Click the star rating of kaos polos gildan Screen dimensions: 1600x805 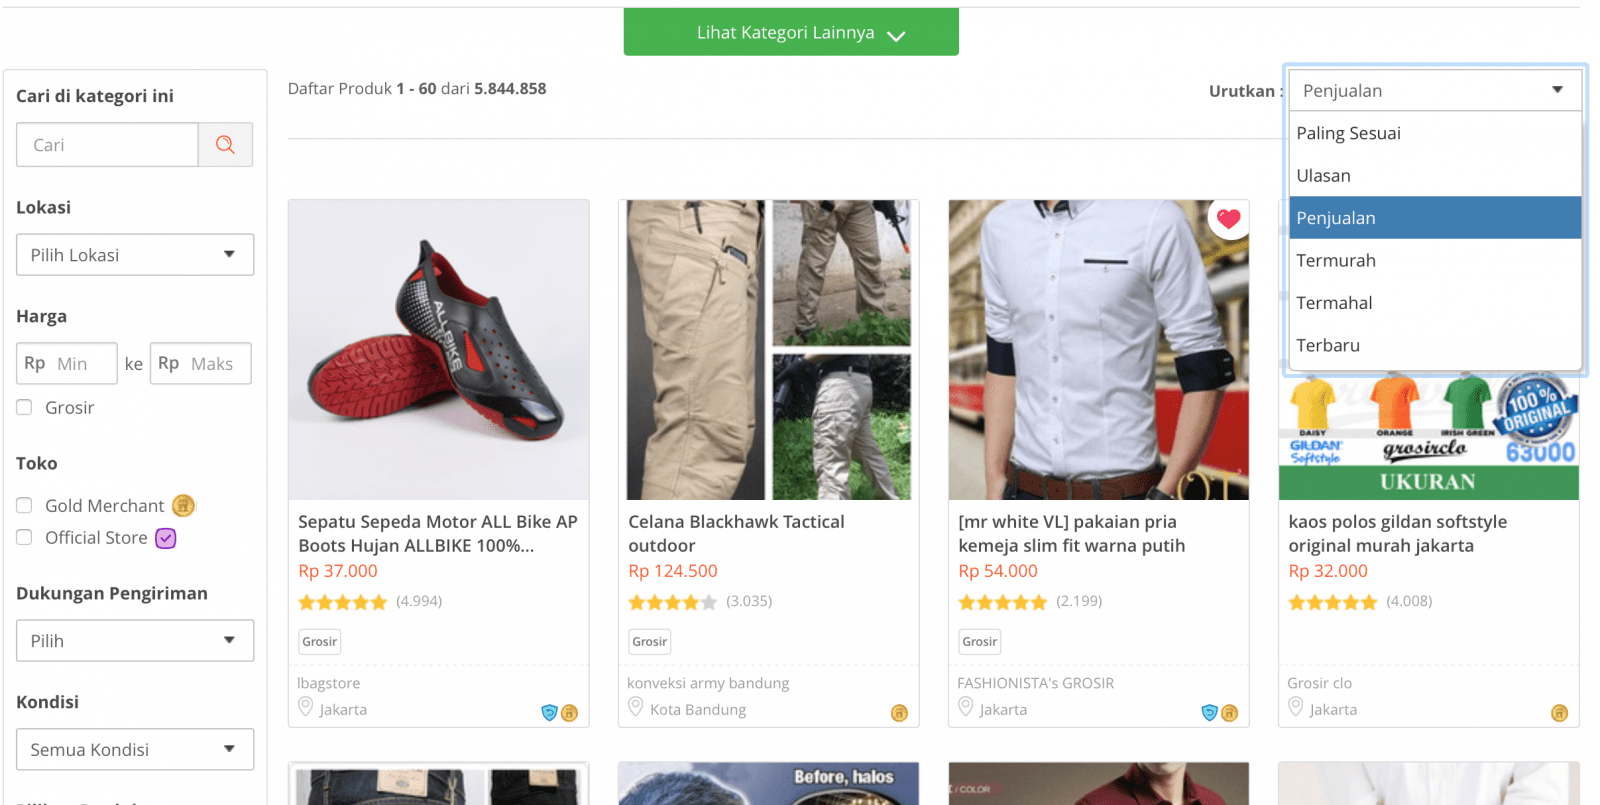[x=1332, y=602]
